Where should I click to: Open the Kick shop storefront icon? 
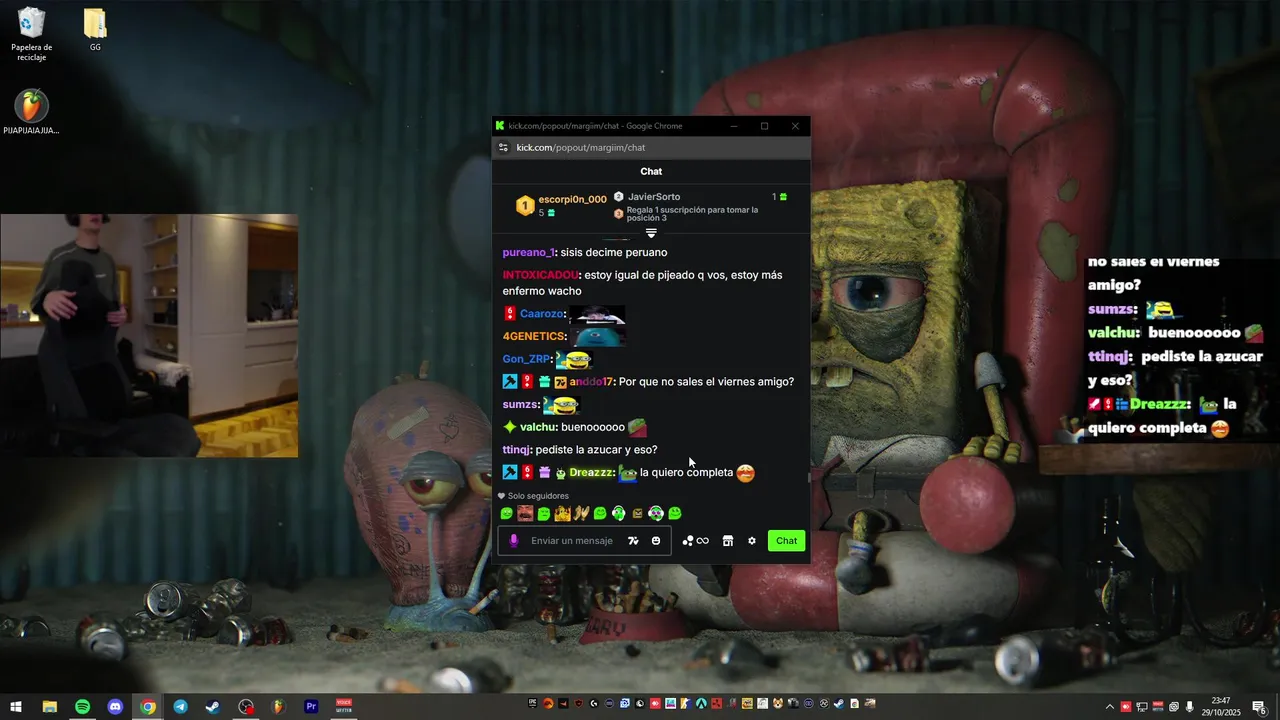(728, 541)
